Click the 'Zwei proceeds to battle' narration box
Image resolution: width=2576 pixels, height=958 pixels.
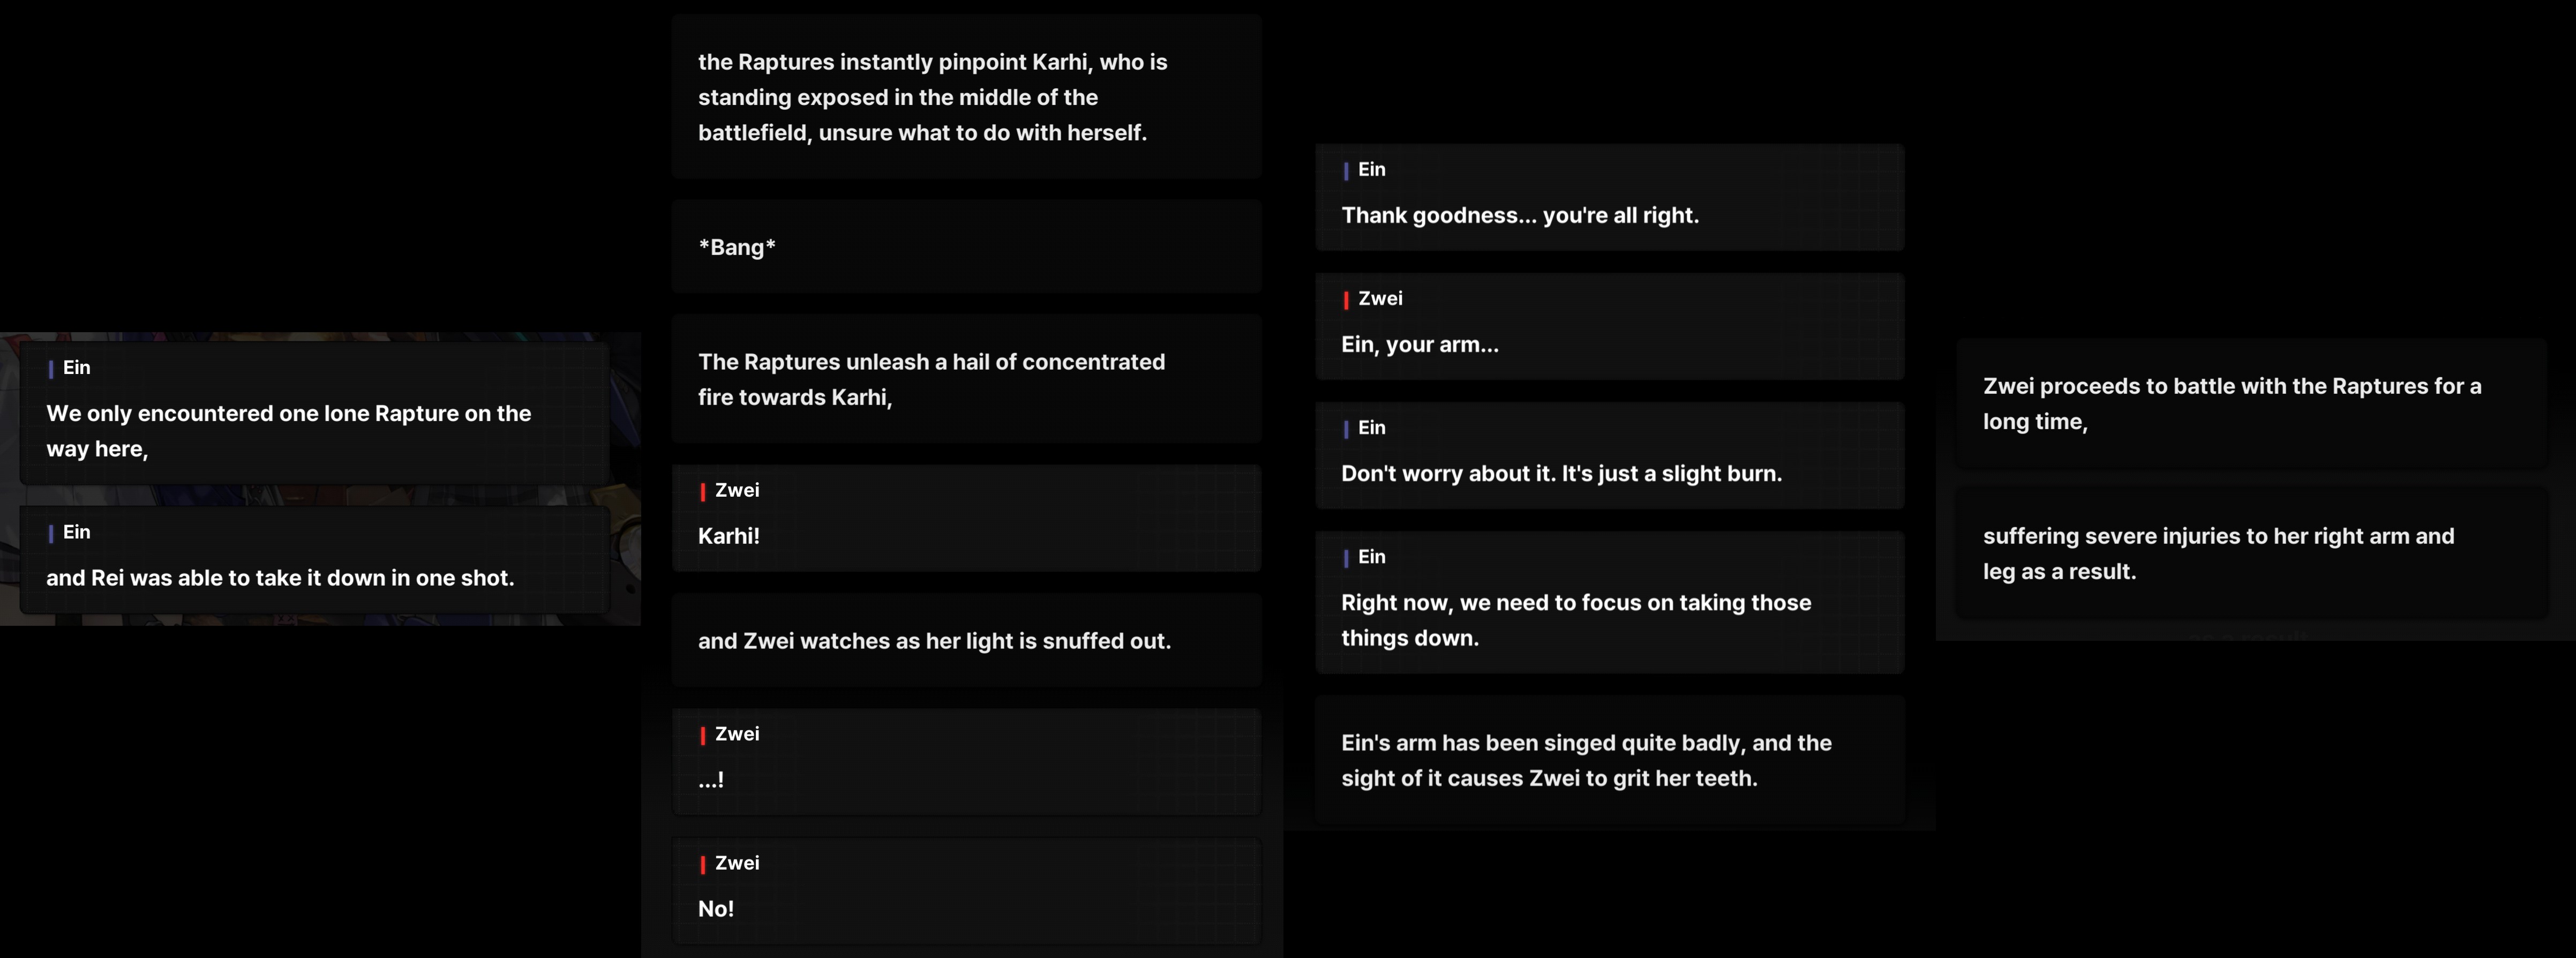pos(2251,403)
